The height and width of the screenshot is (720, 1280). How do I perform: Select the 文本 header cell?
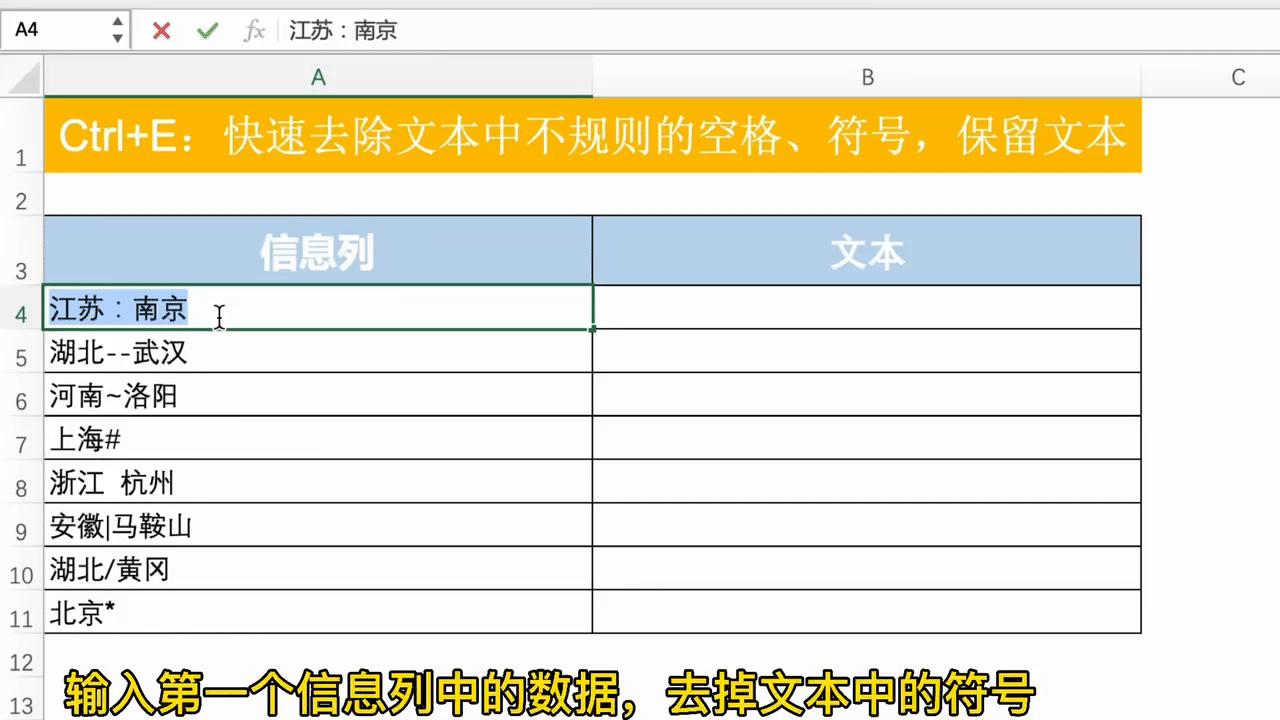coord(867,251)
